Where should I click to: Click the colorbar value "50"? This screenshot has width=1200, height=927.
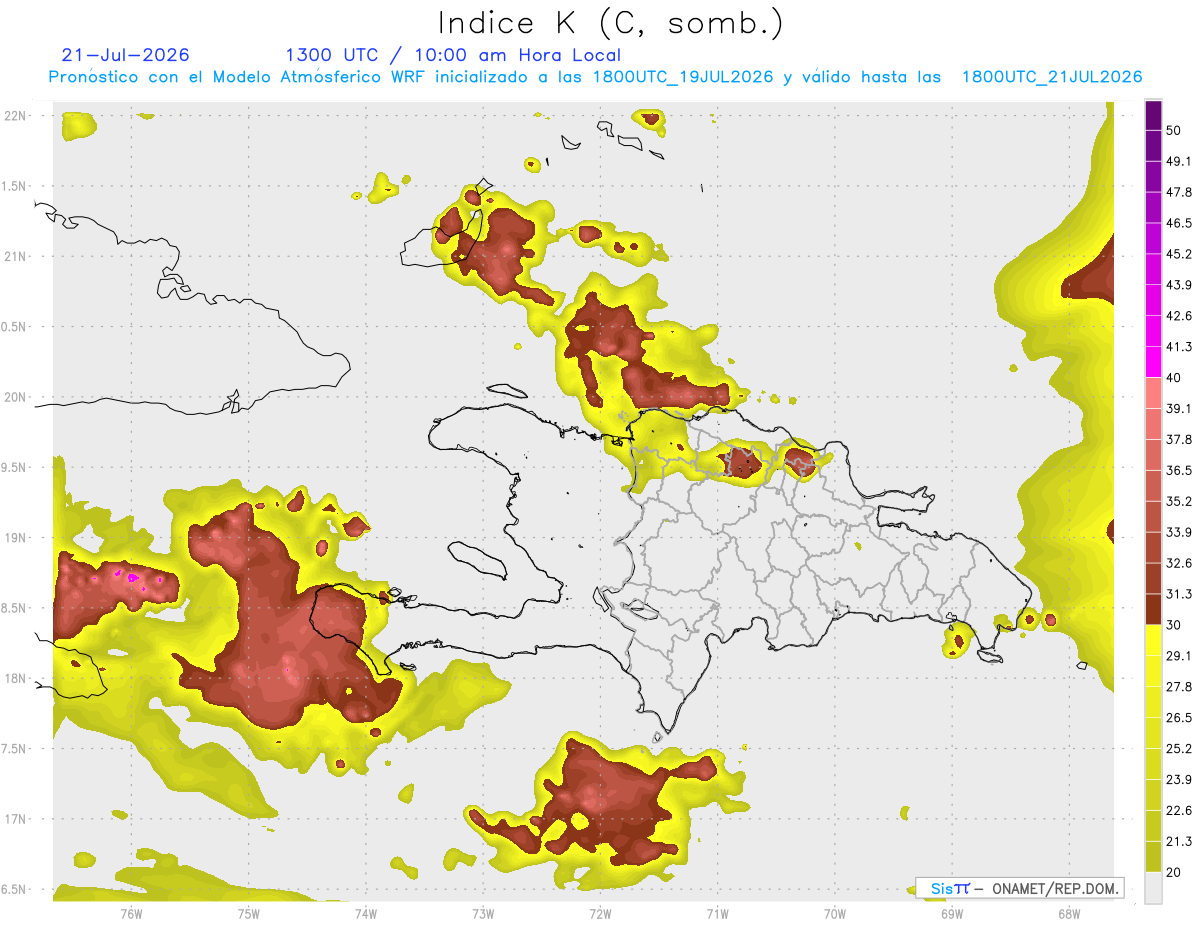click(x=1173, y=130)
